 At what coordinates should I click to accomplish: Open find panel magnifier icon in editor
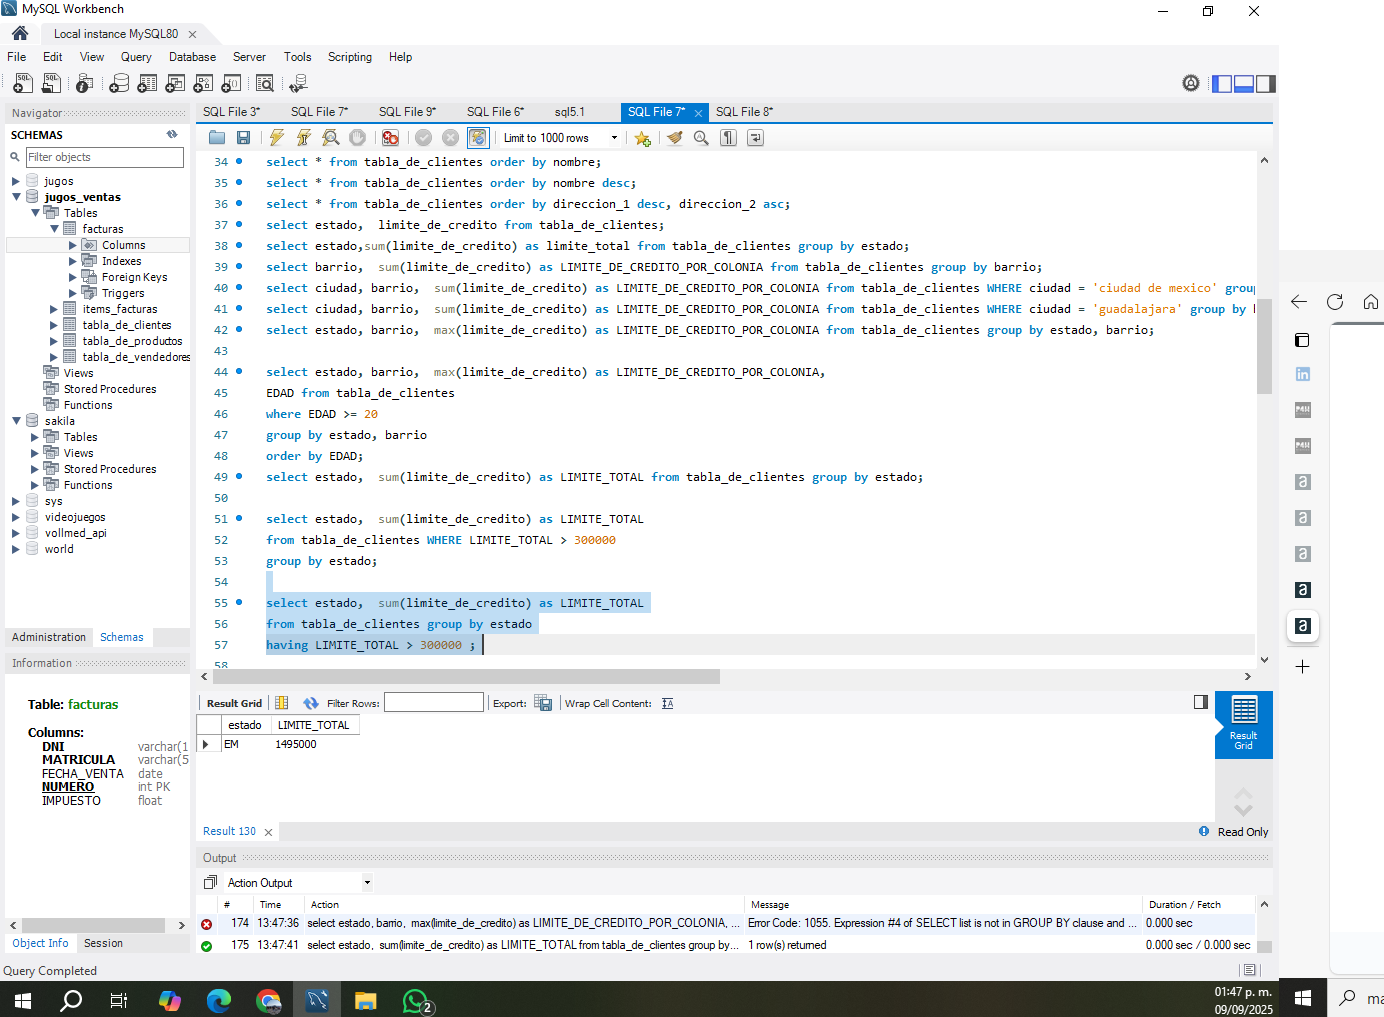[x=701, y=138]
